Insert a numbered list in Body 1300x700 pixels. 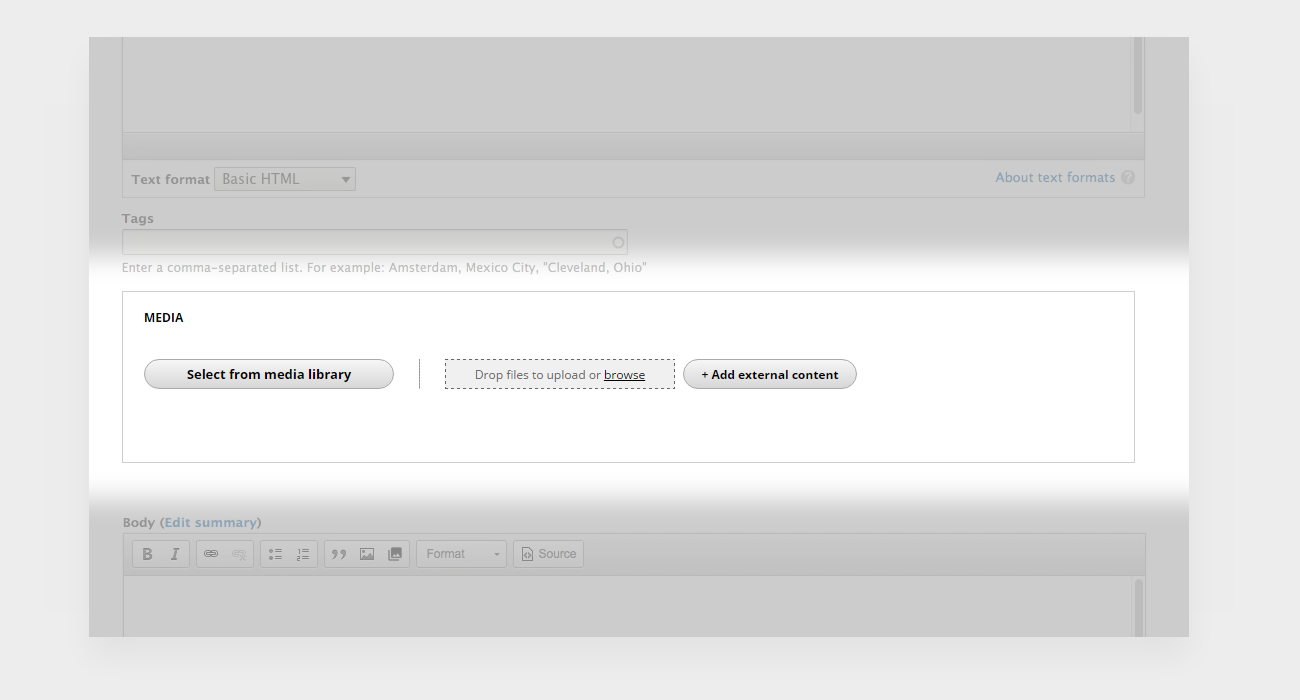pos(302,553)
